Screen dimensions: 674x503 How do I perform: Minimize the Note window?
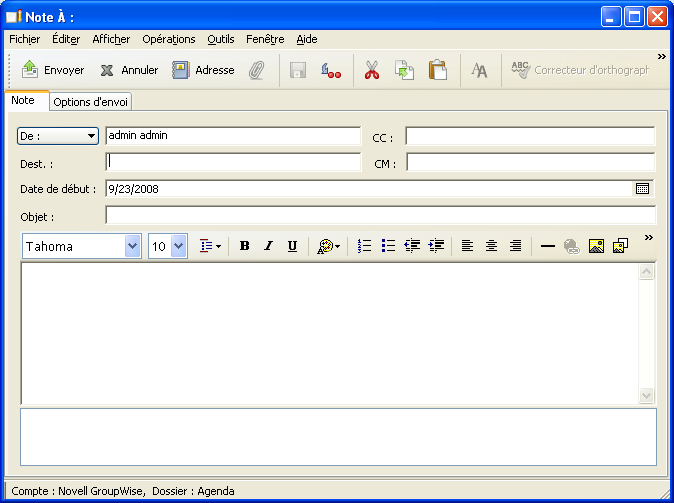(x=611, y=17)
